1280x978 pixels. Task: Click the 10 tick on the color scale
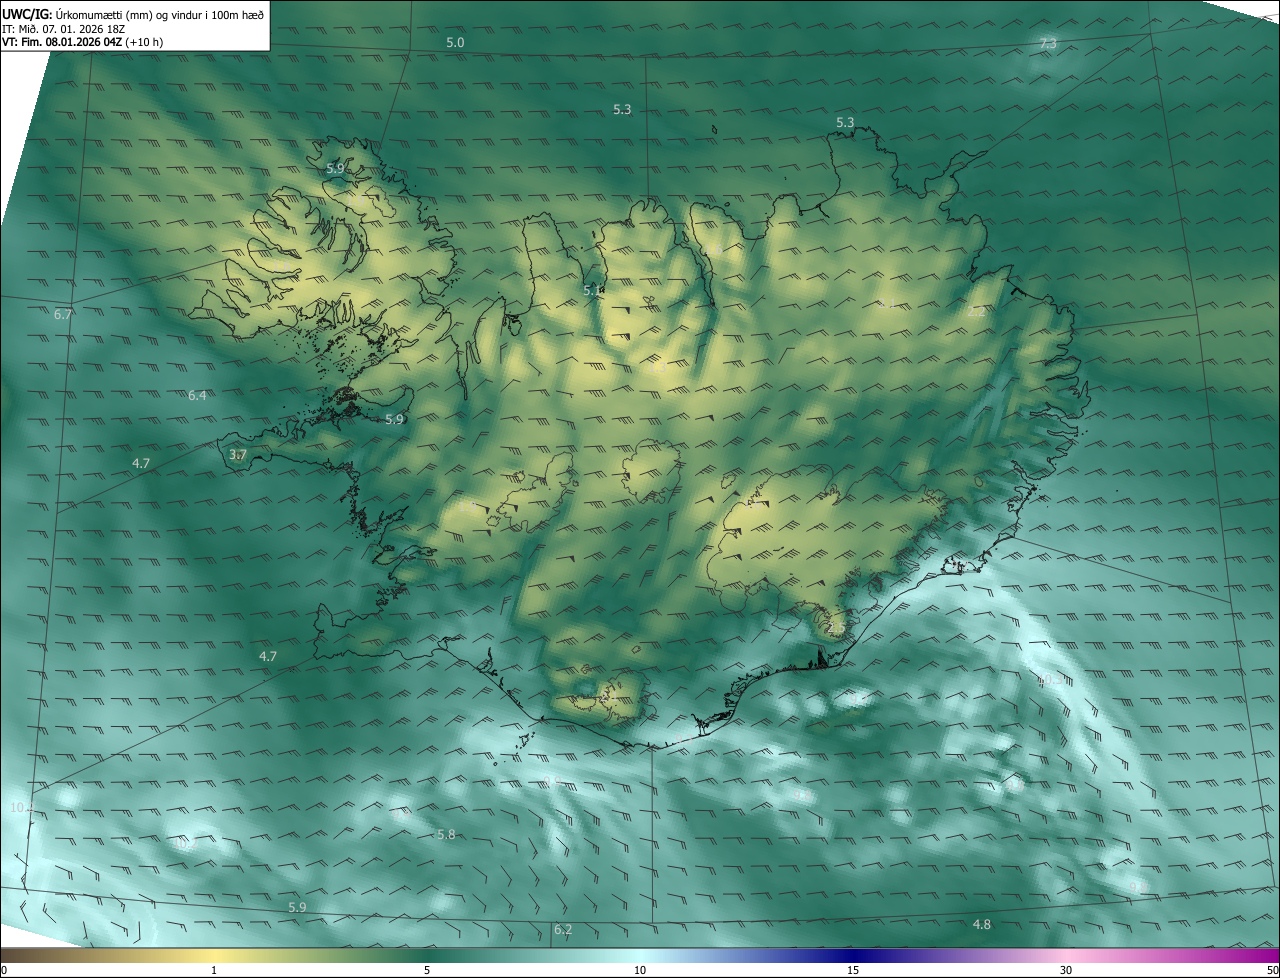point(640,970)
